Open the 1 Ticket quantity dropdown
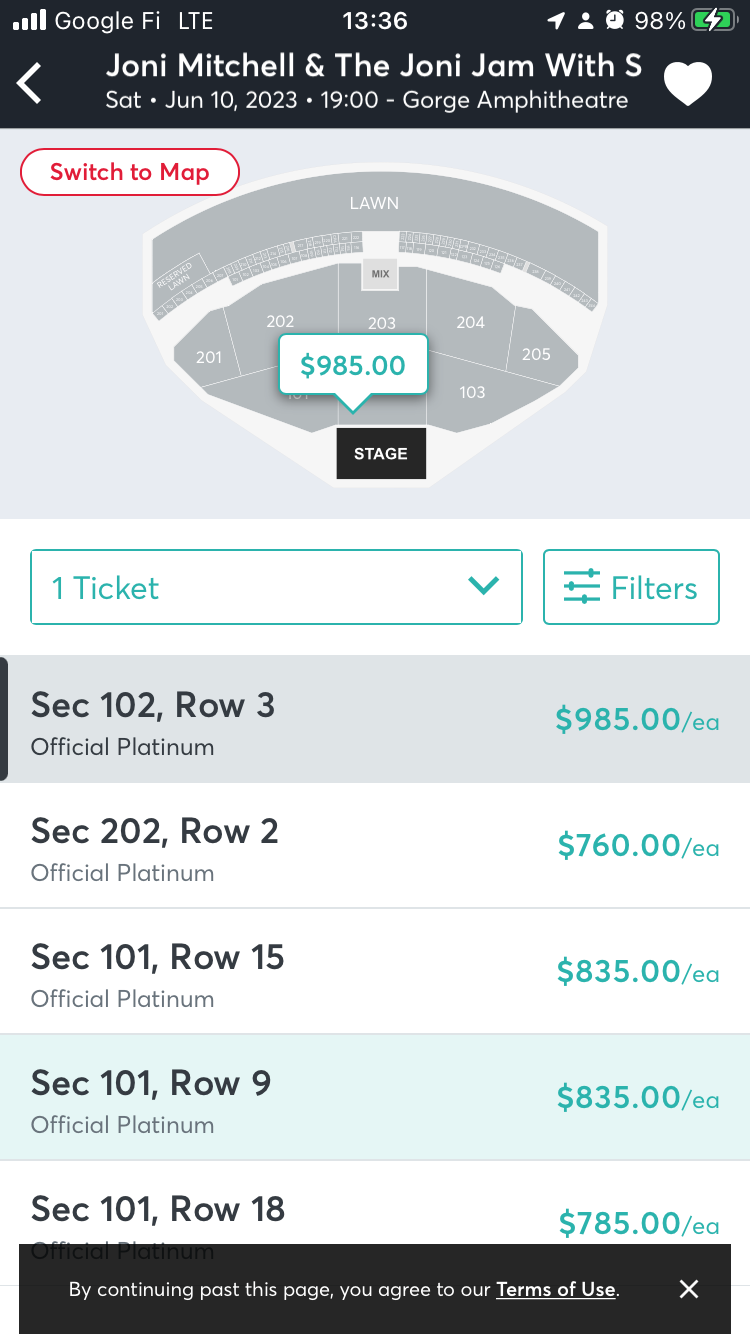The height and width of the screenshot is (1334, 750). point(276,587)
